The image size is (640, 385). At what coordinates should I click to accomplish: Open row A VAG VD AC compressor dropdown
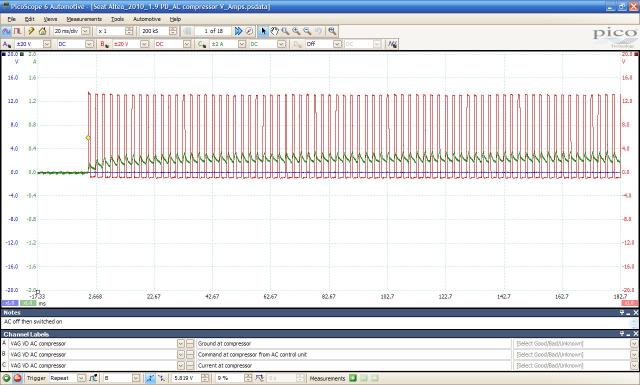coord(181,344)
